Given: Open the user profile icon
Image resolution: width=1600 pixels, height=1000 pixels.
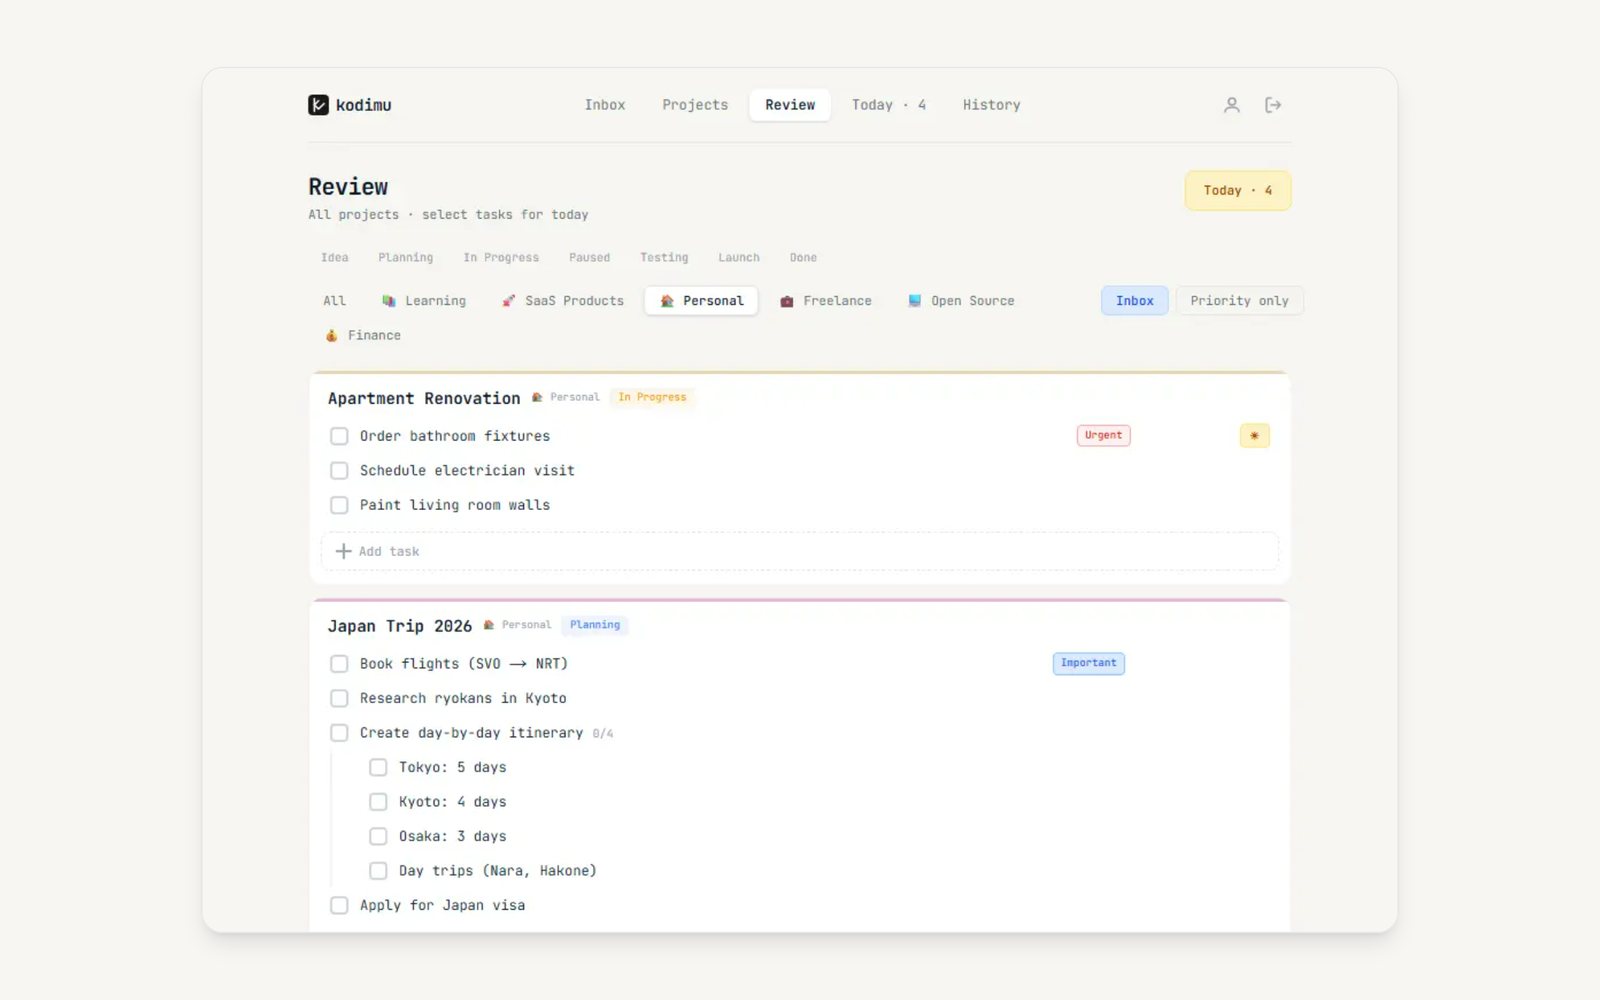Looking at the screenshot, I should point(1232,105).
